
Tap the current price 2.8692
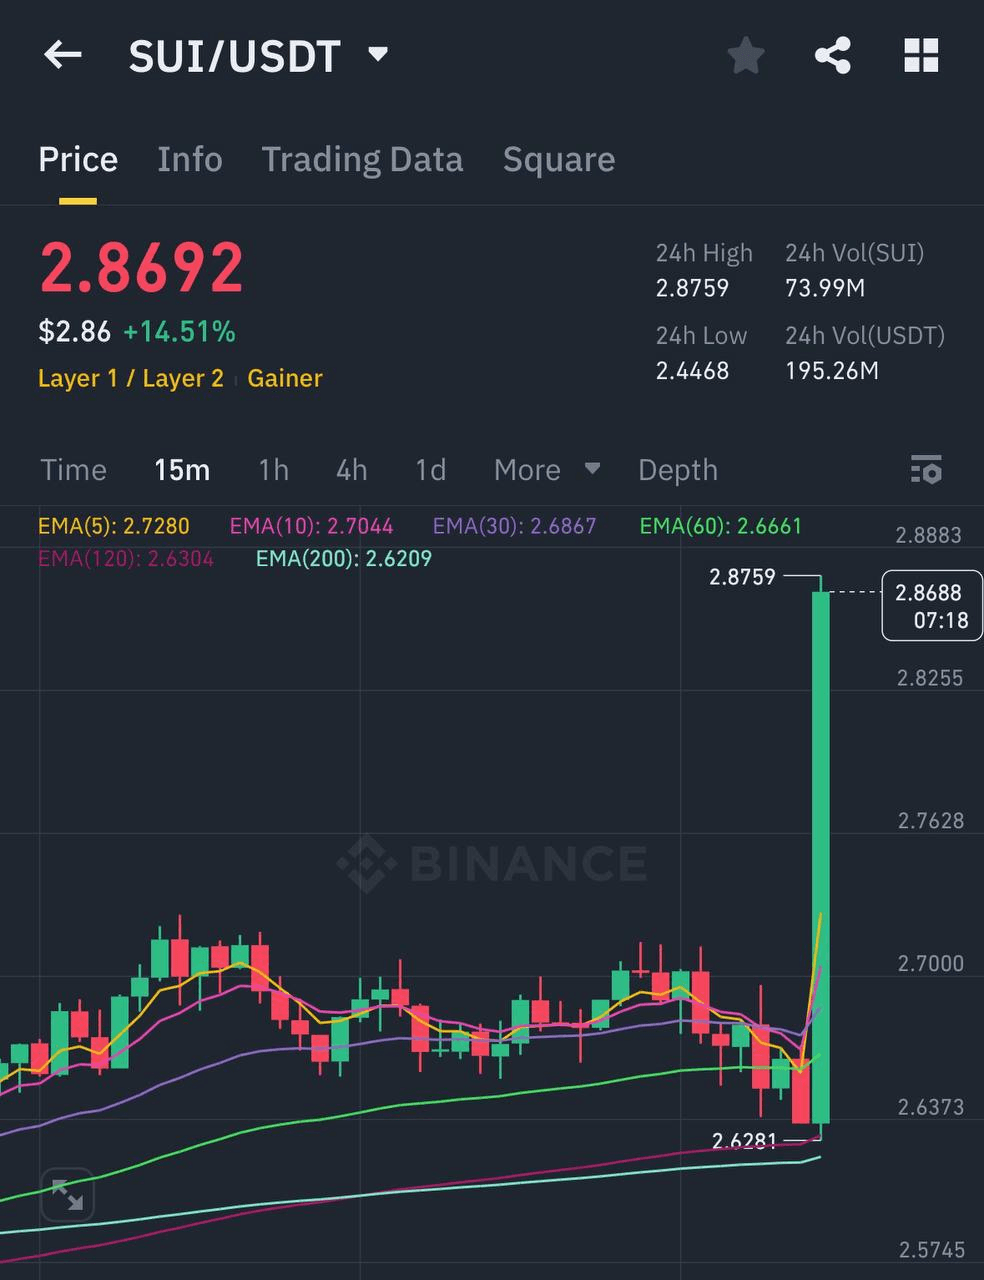coord(141,267)
